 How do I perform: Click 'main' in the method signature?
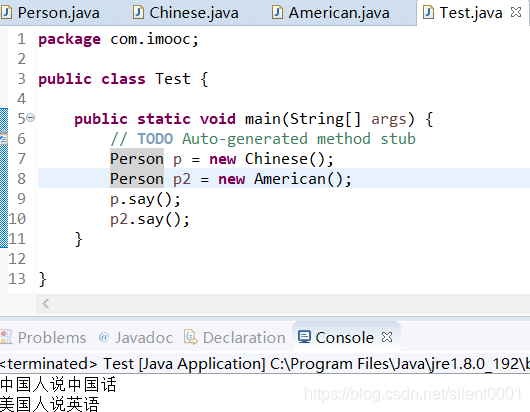point(263,119)
